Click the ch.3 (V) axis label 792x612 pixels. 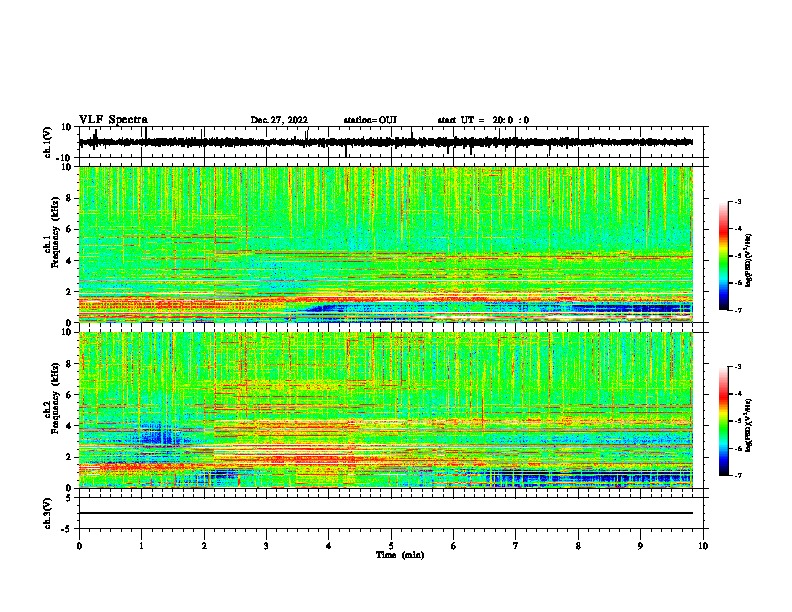[48, 513]
